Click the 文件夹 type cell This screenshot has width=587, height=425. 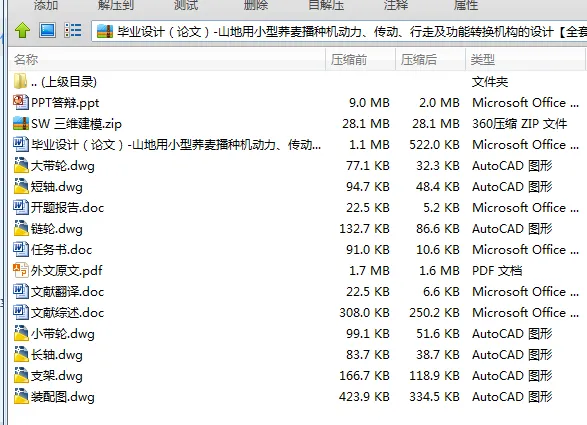pos(490,82)
